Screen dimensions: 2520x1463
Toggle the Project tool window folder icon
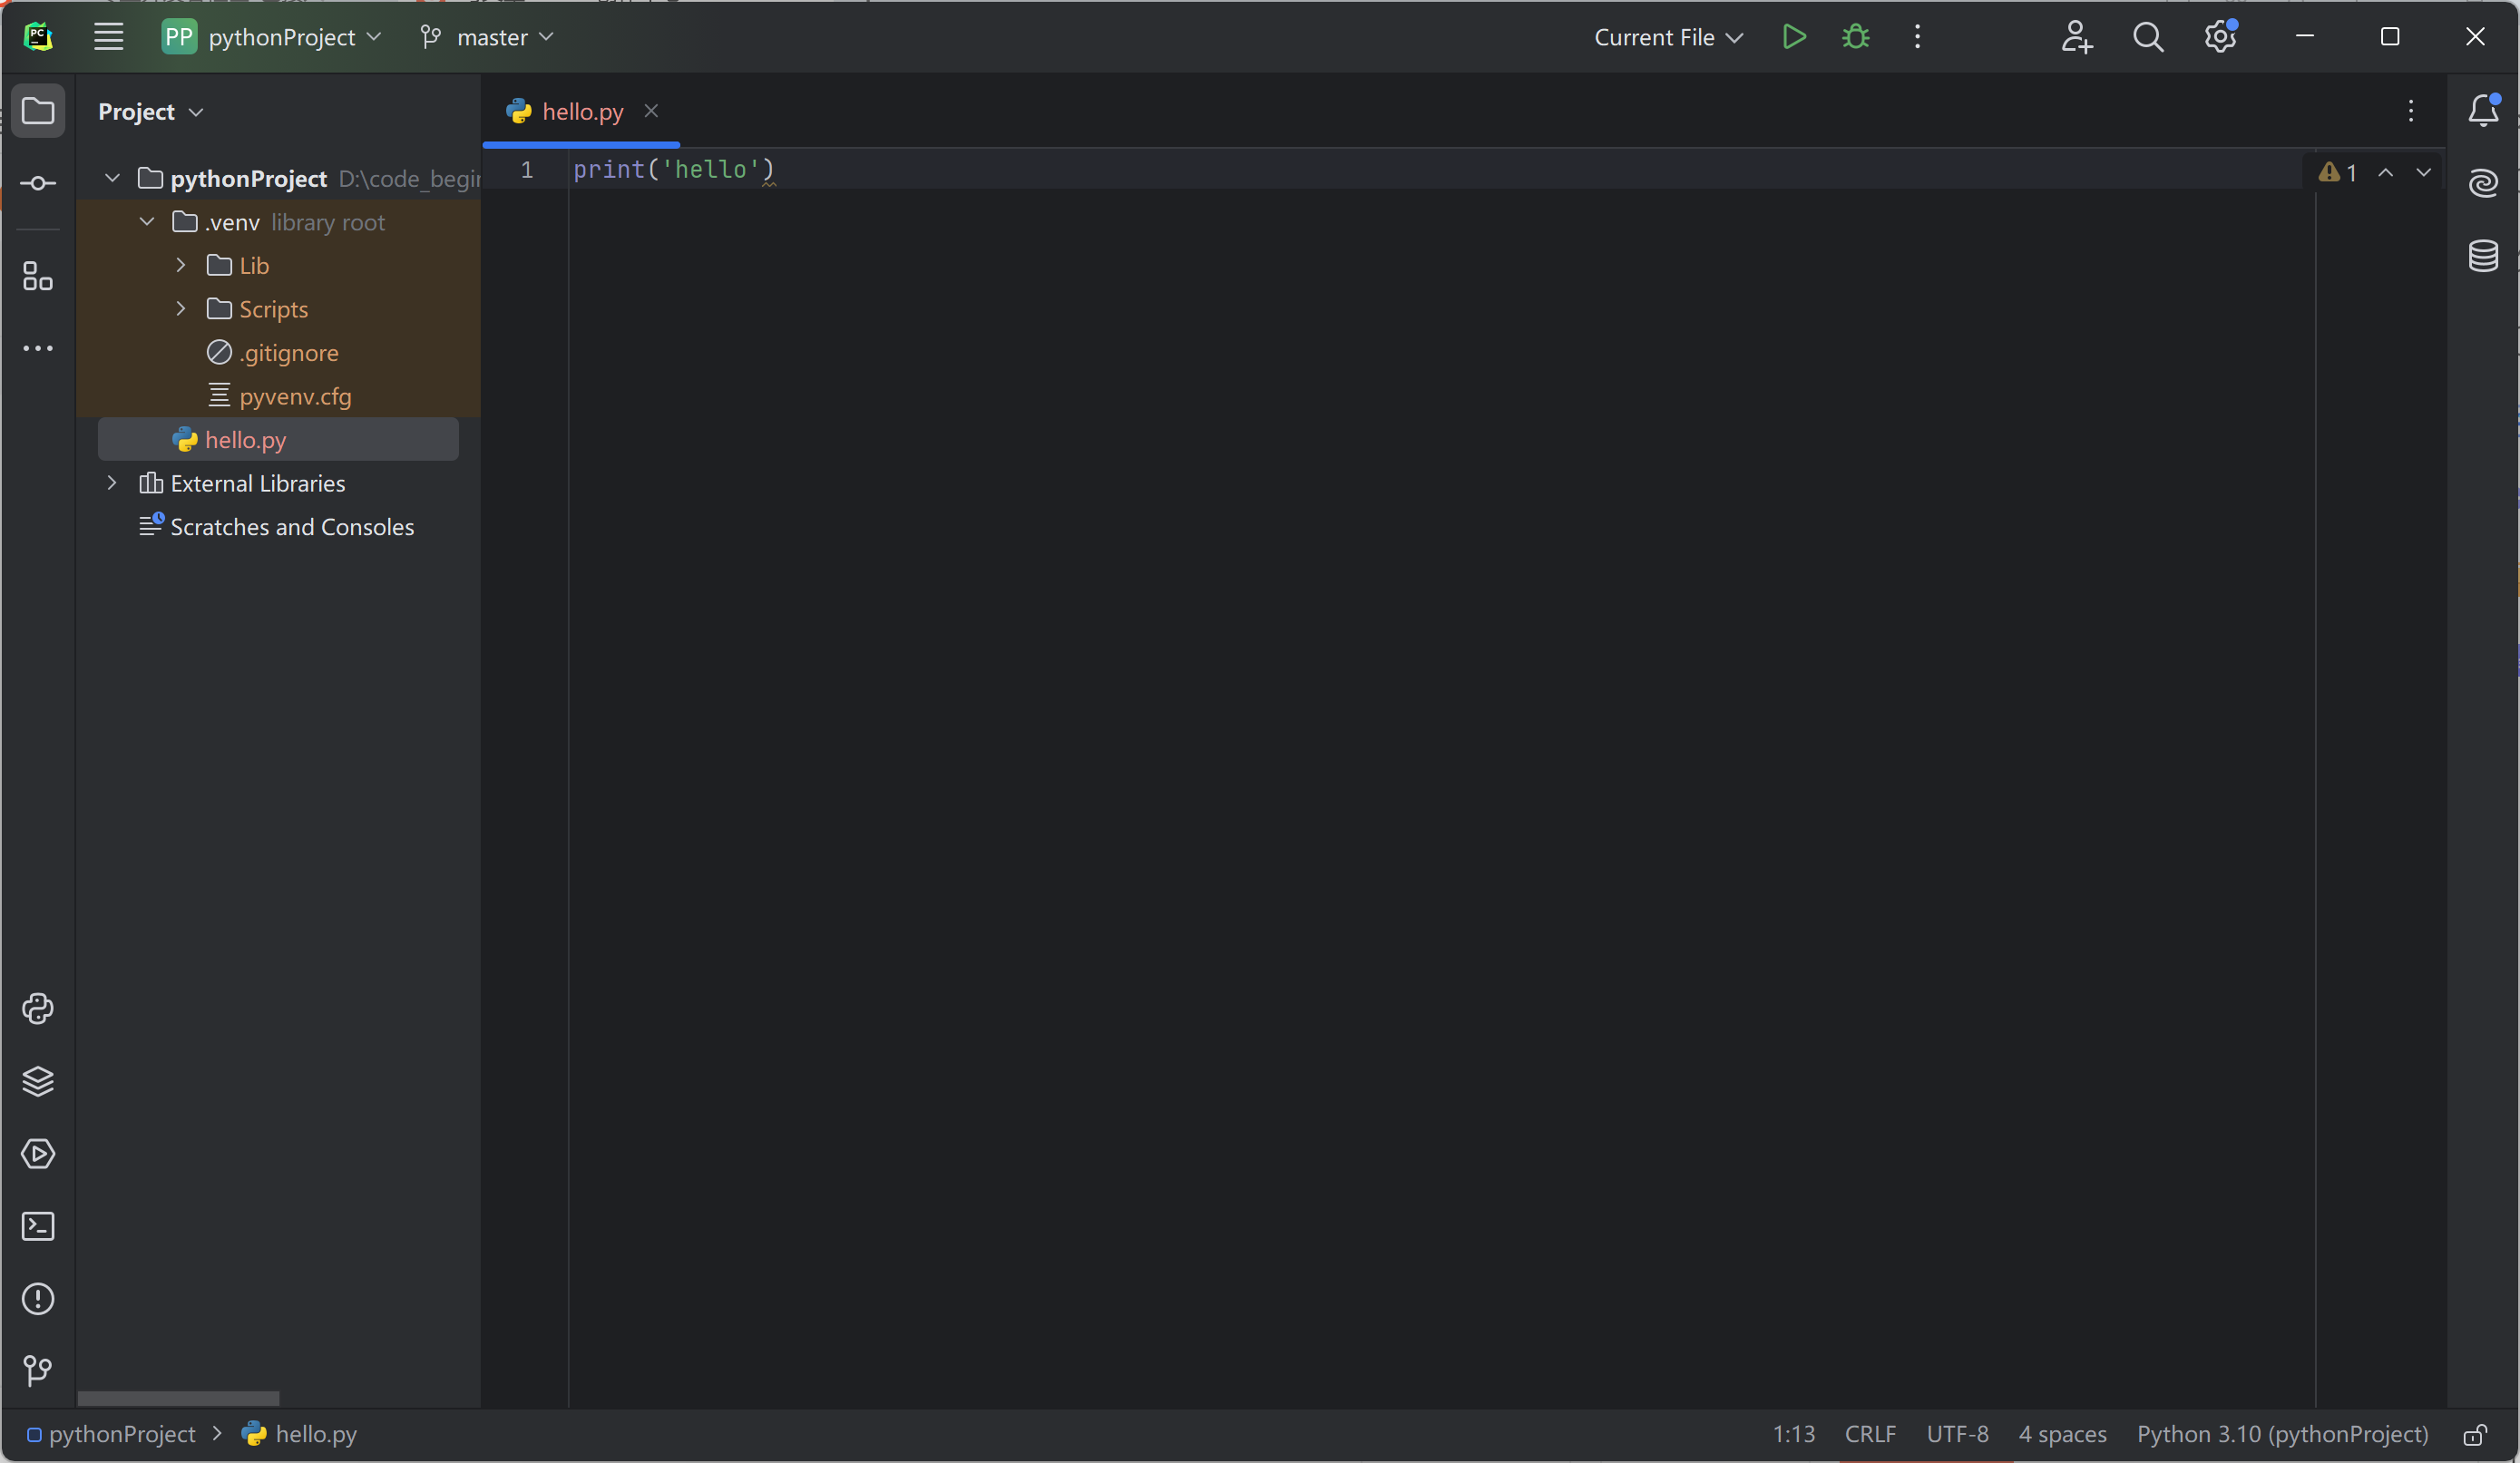[38, 111]
